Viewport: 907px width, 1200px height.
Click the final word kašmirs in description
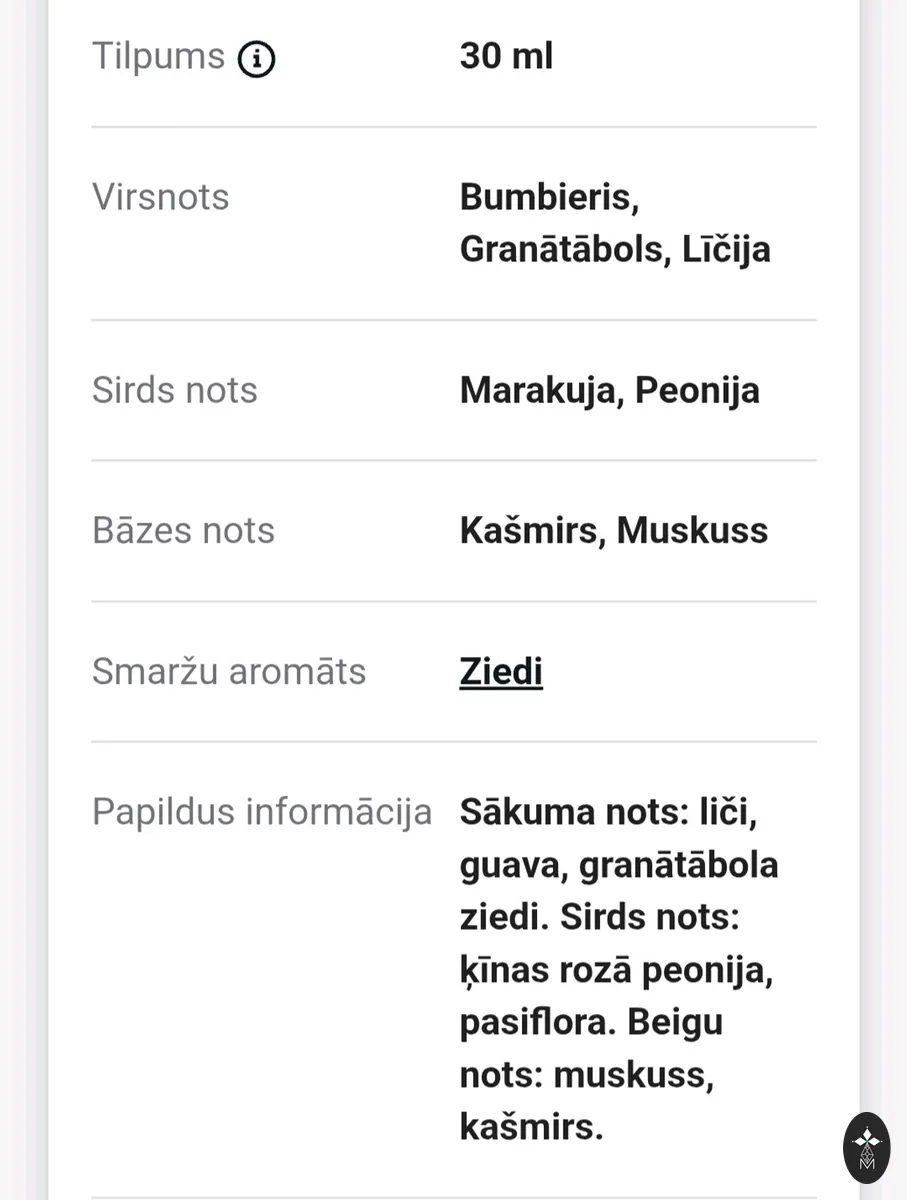pos(531,1128)
